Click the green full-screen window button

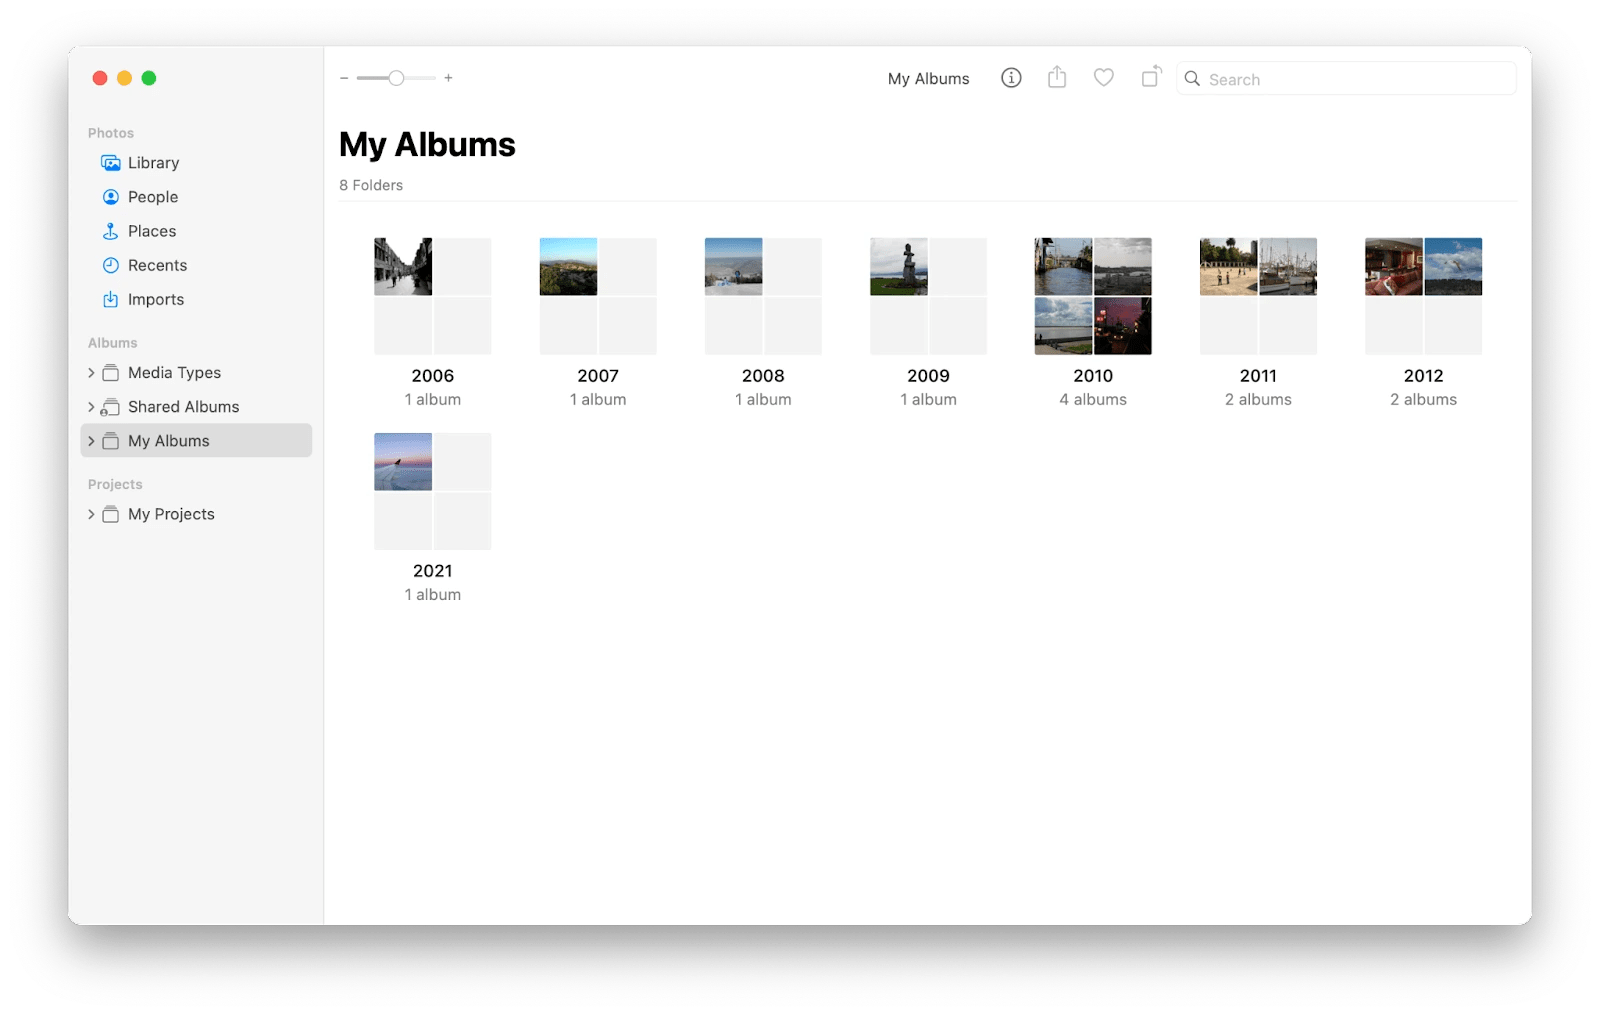(149, 78)
